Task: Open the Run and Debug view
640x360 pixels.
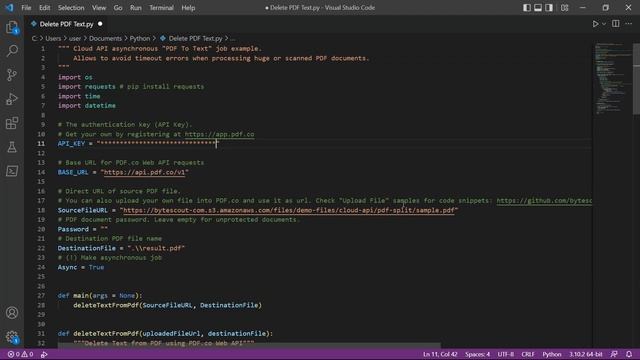Action: (12, 99)
